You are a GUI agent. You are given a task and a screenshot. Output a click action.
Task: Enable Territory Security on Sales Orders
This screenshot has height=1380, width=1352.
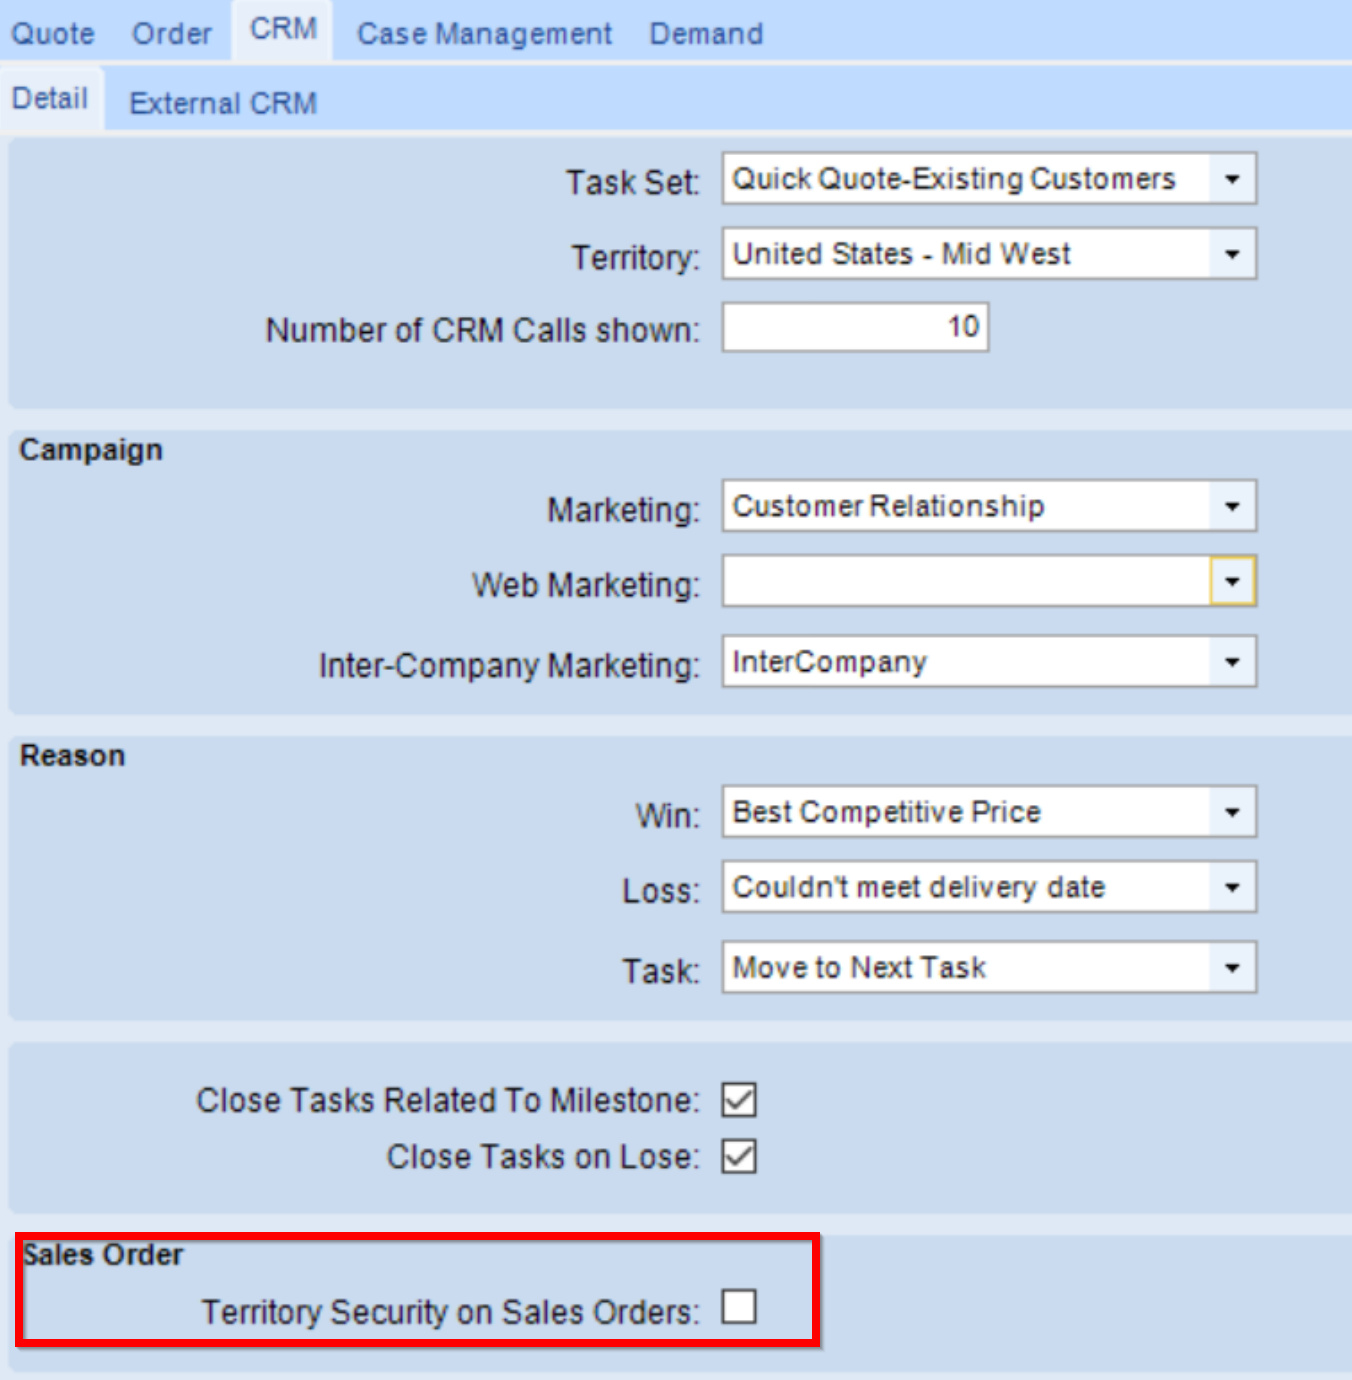click(x=739, y=1306)
